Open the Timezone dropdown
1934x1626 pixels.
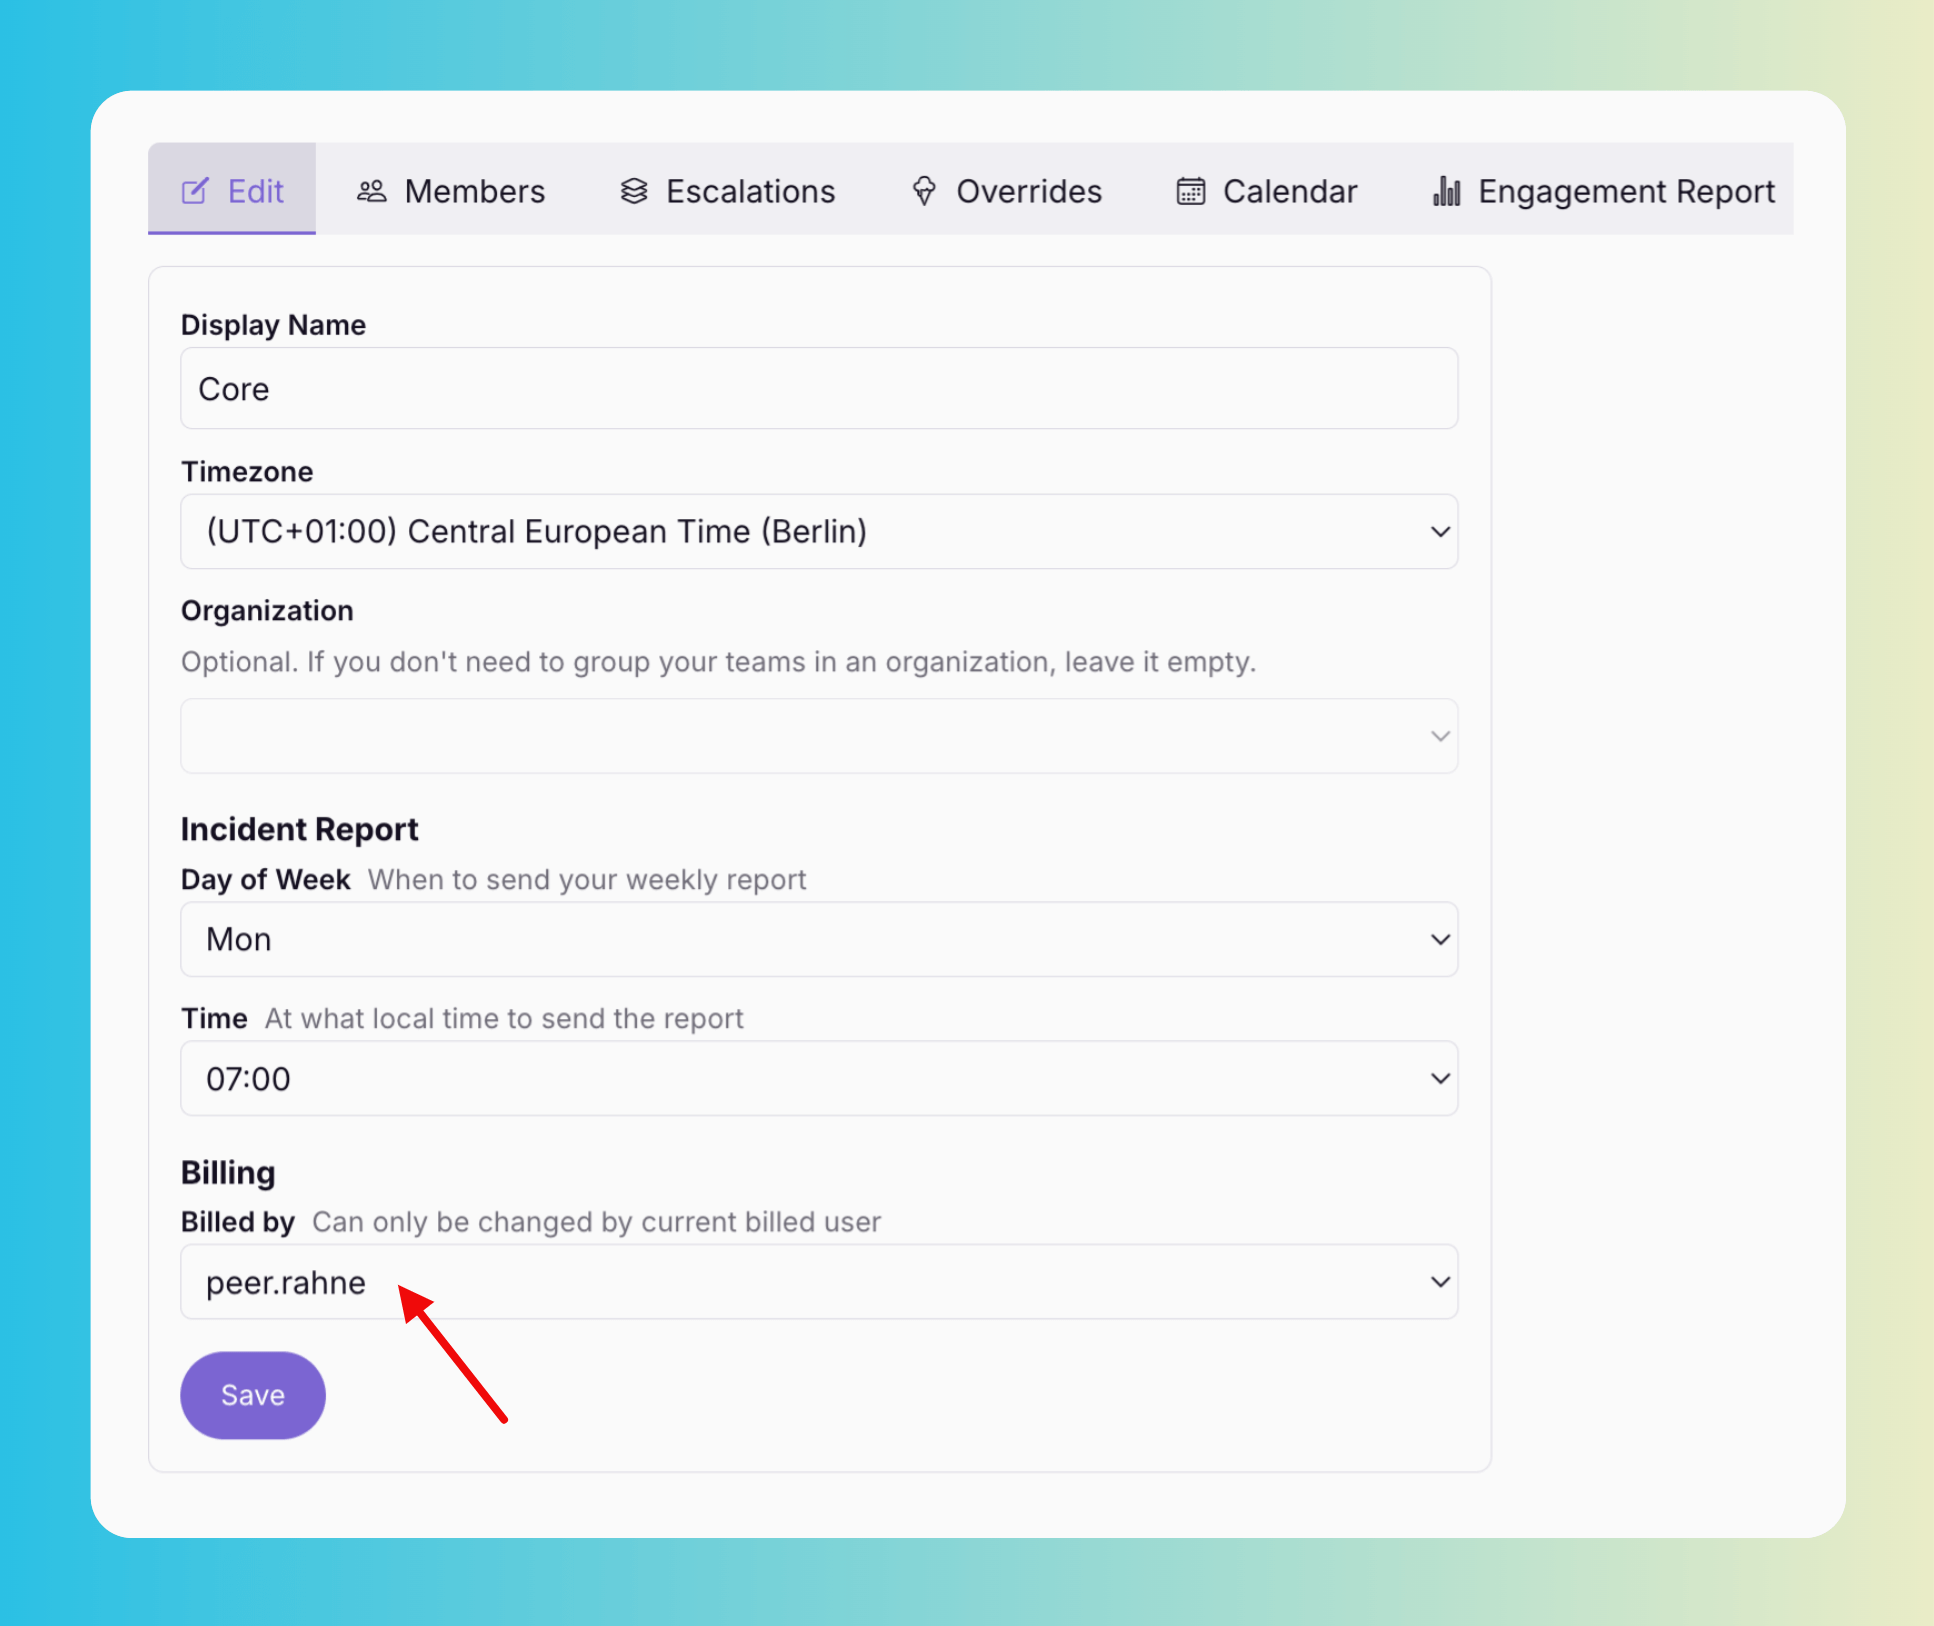[818, 531]
